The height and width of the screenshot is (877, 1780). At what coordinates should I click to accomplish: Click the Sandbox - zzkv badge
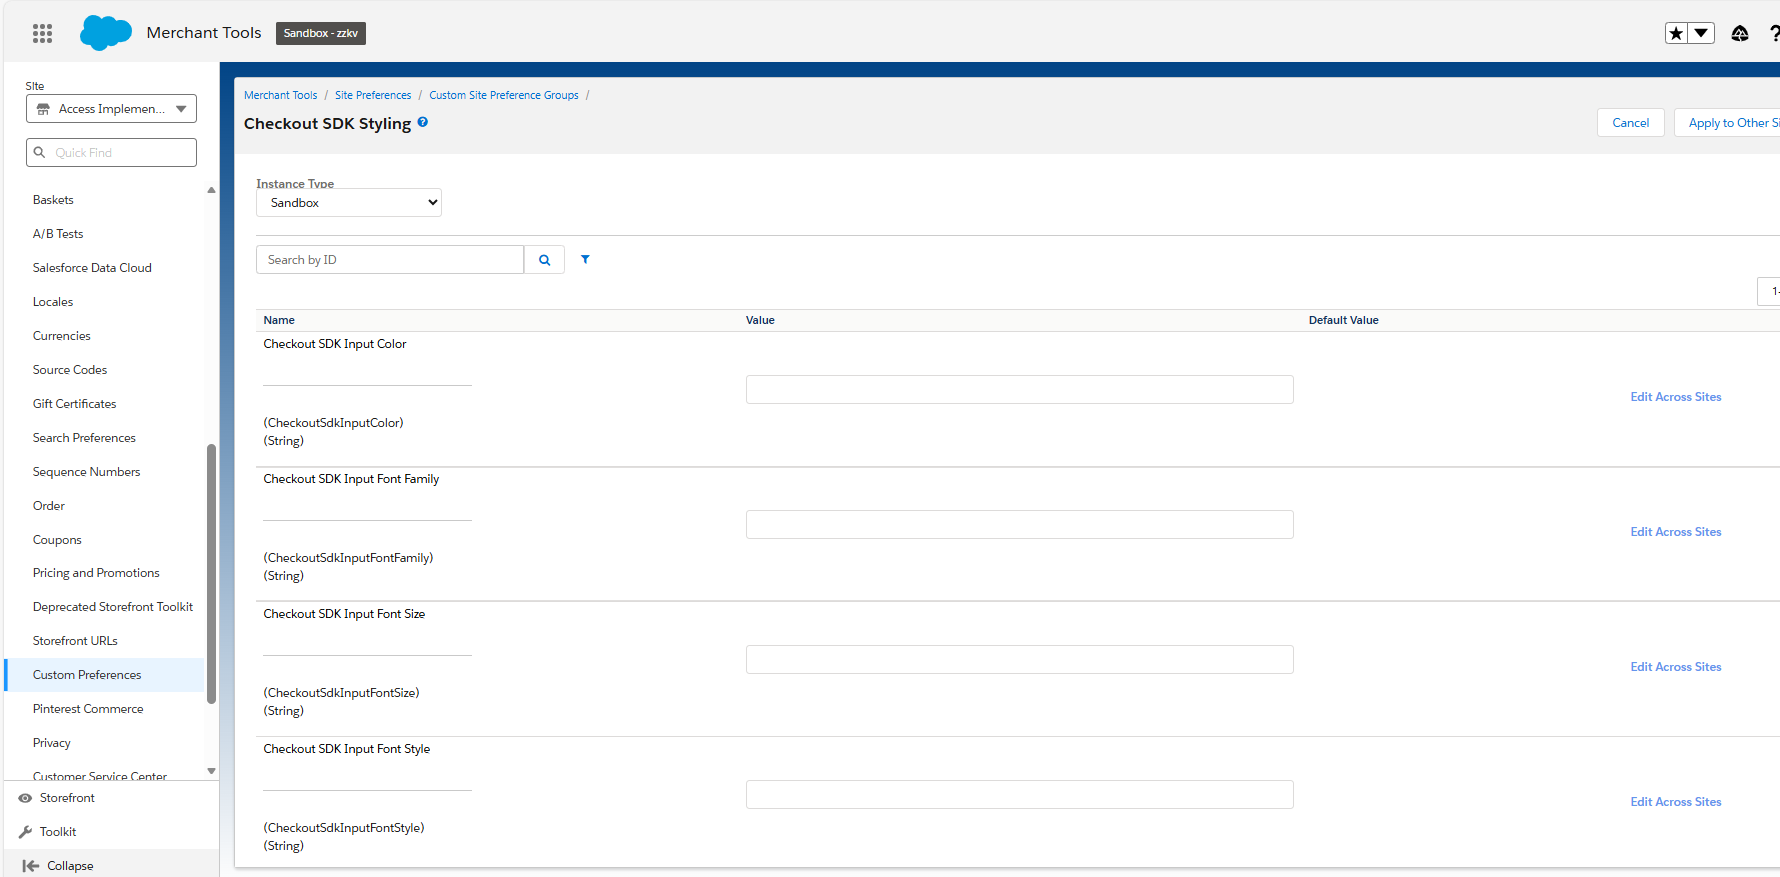321,33
